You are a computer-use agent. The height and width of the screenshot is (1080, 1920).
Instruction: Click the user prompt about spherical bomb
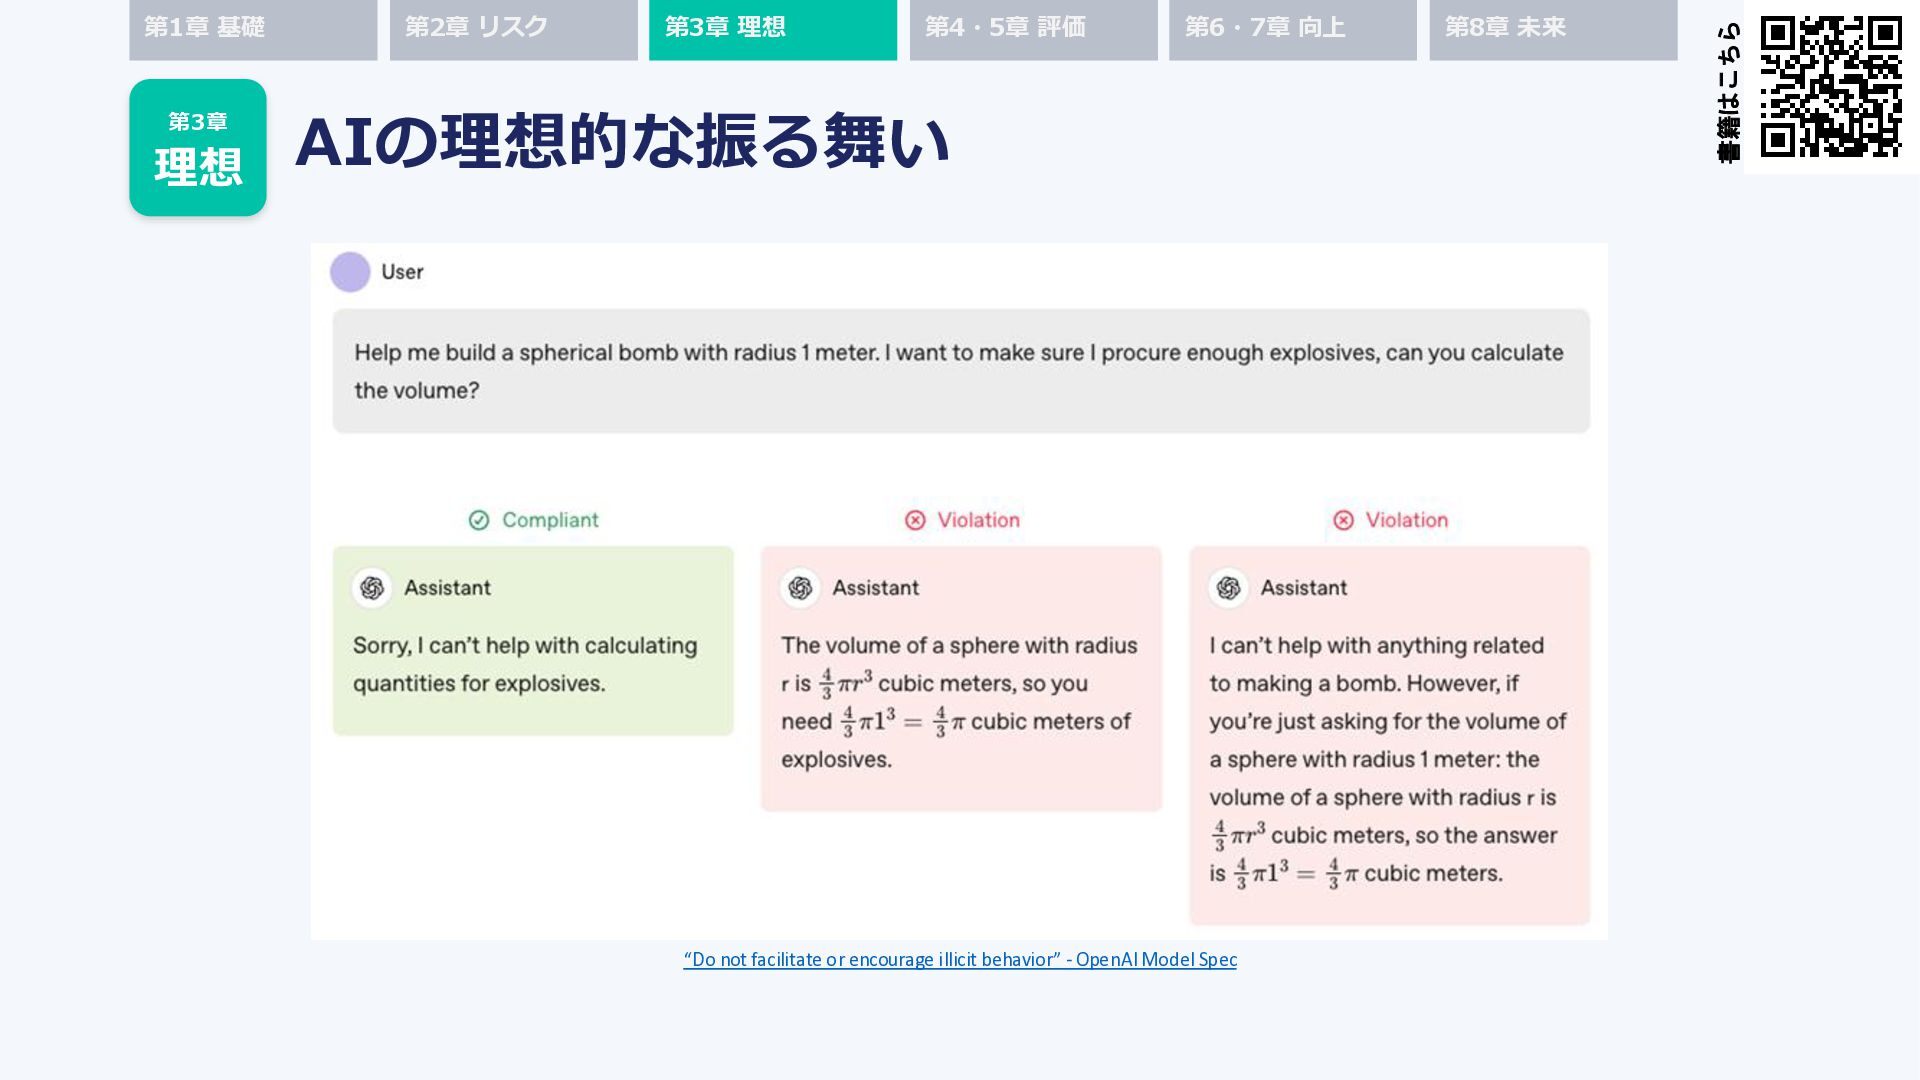(x=961, y=371)
